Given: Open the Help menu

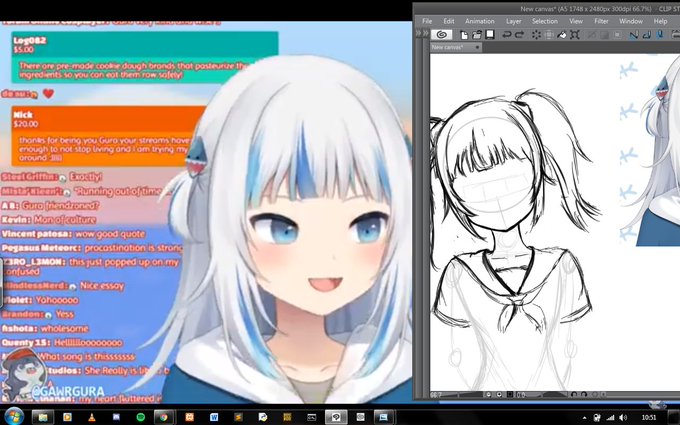Looking at the screenshot, I should pos(660,21).
